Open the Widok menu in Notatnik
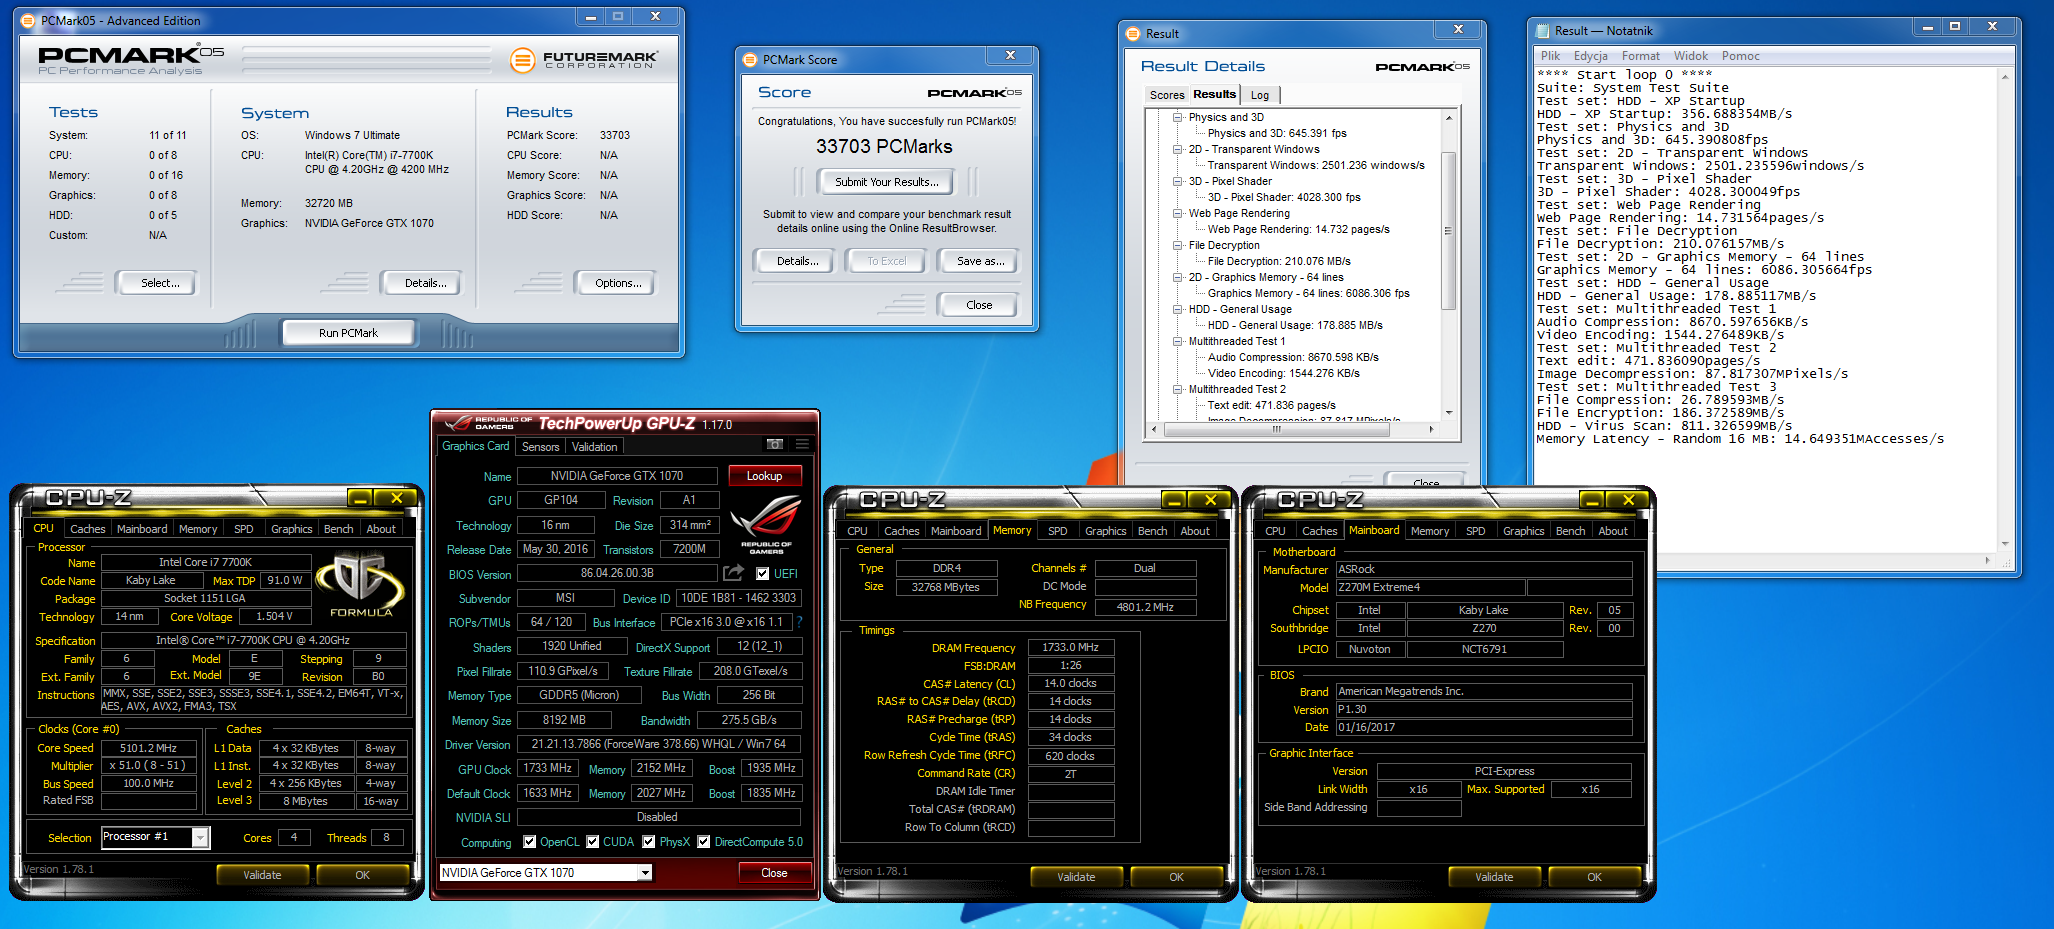Screen dimensions: 2054x929 (x=1691, y=56)
